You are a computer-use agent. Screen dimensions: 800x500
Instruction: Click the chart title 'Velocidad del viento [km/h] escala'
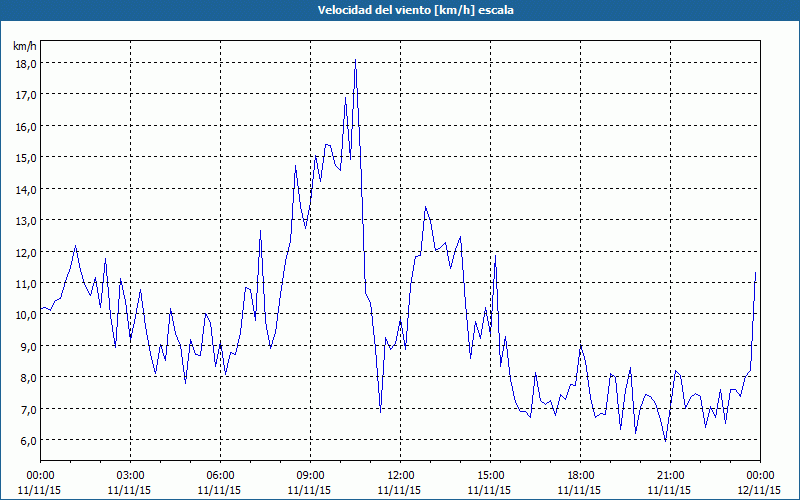point(415,10)
